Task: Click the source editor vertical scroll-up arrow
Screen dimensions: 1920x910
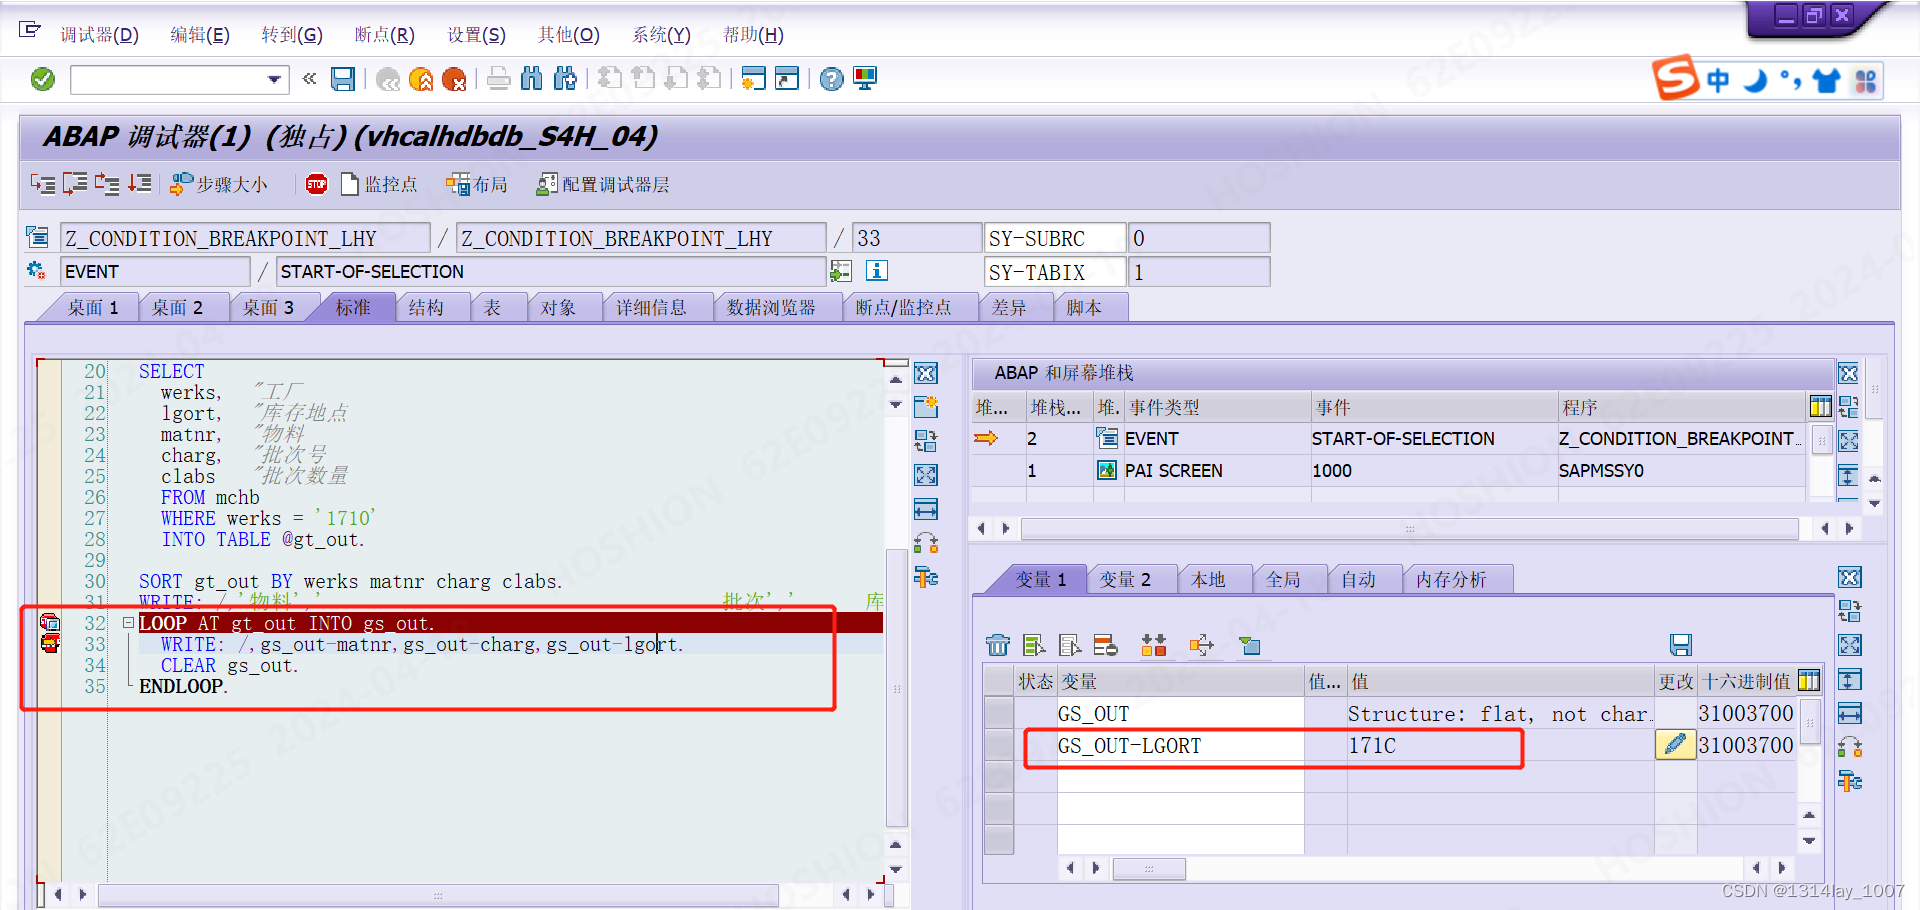Action: 896,380
